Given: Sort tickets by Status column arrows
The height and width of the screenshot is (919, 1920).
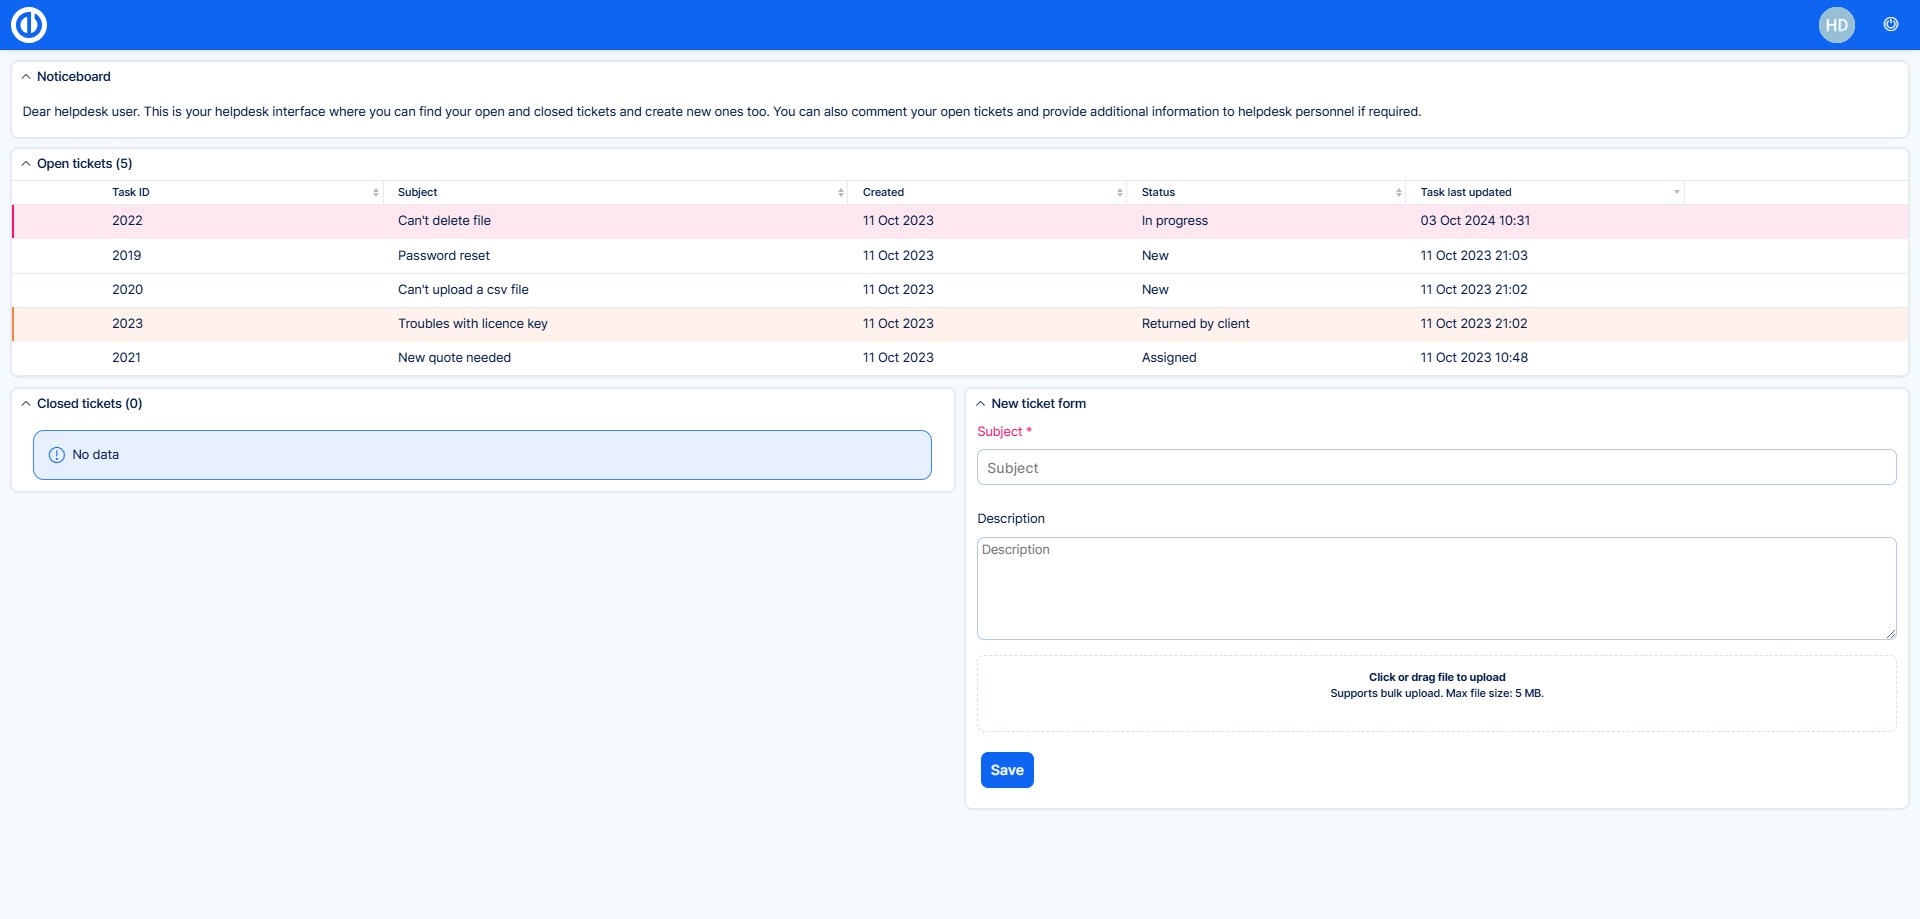Looking at the screenshot, I should point(1399,192).
